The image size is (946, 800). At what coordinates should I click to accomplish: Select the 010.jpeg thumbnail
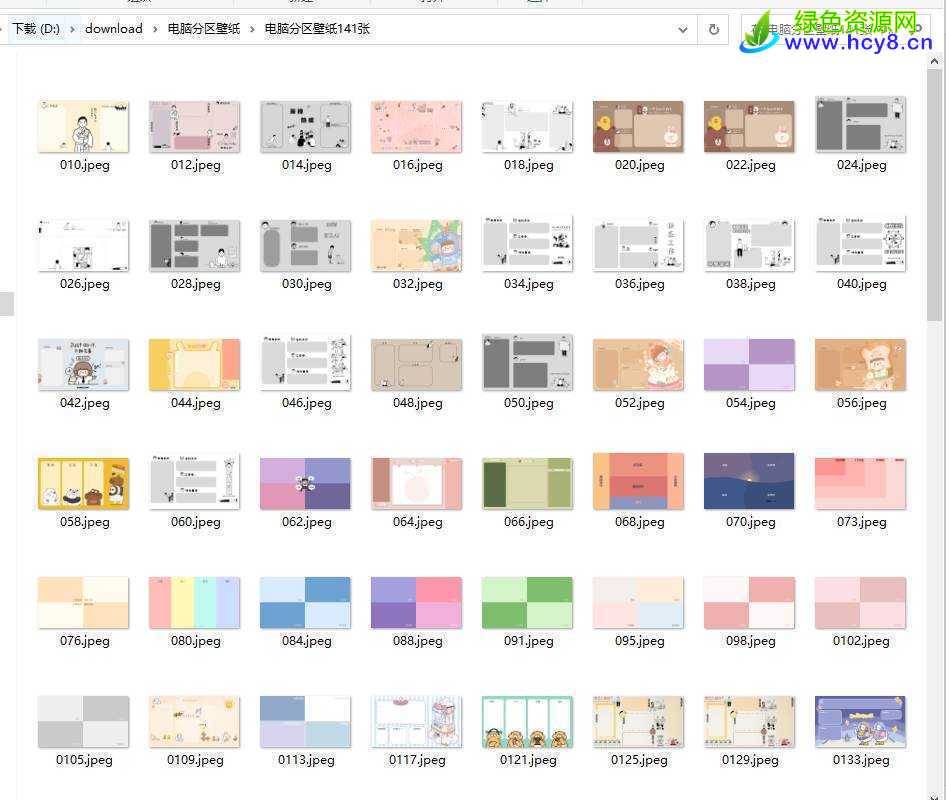83,126
